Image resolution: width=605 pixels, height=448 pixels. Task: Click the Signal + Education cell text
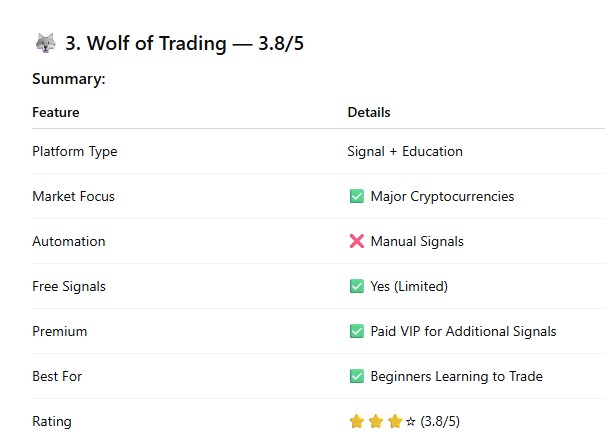tap(405, 151)
